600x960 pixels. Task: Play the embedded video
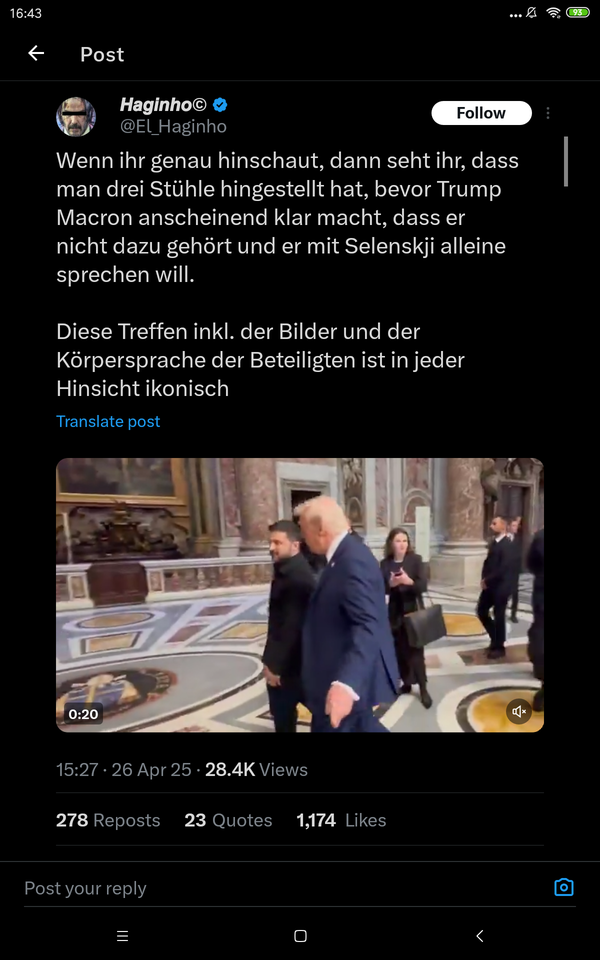pyautogui.click(x=300, y=595)
